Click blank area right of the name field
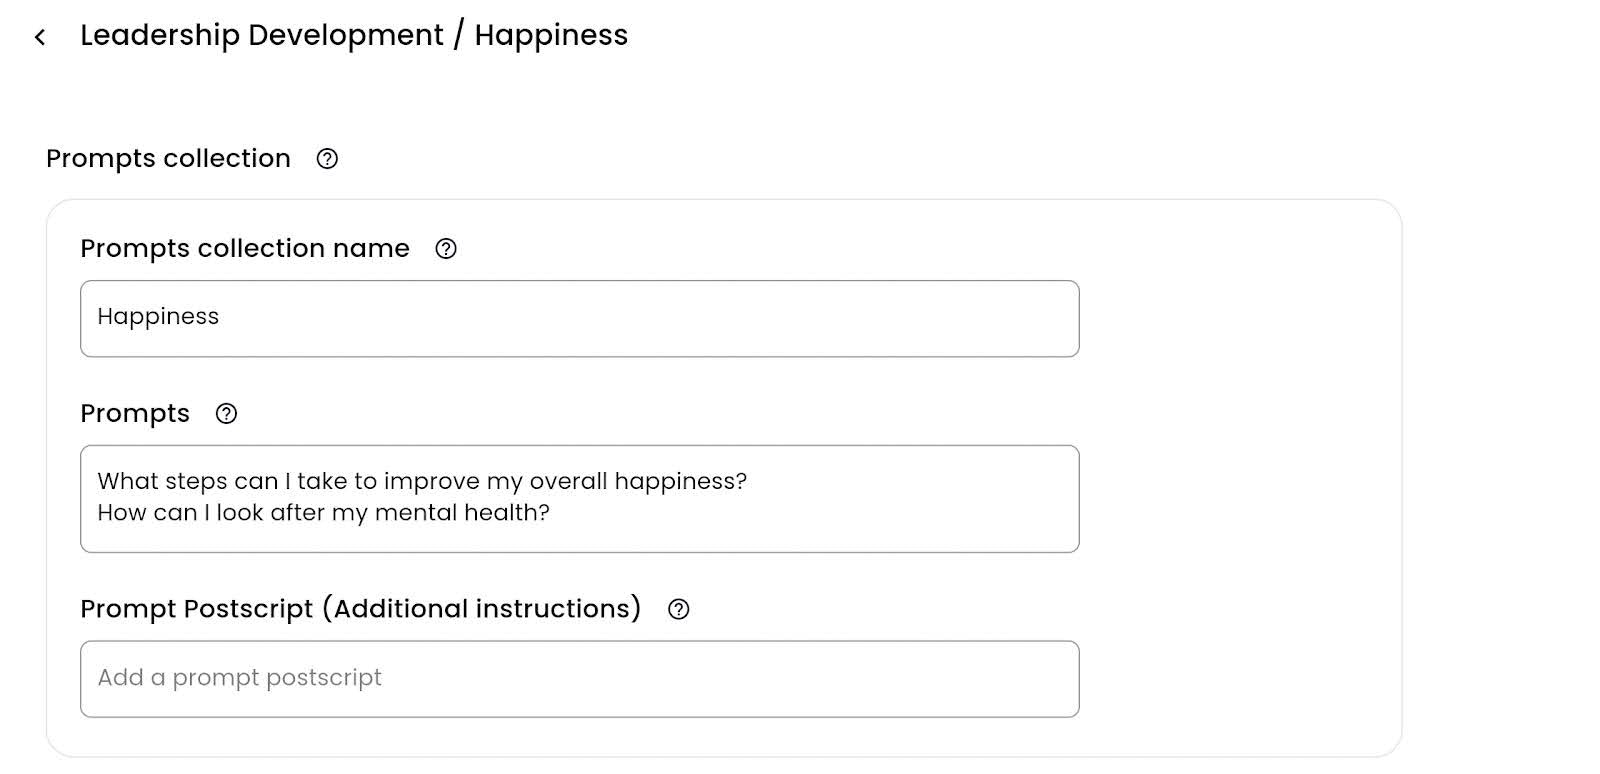 (x=1240, y=318)
